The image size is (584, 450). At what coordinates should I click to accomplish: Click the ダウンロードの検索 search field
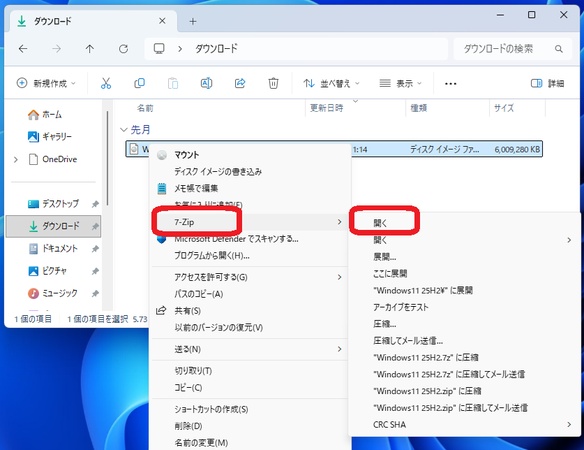coord(512,49)
